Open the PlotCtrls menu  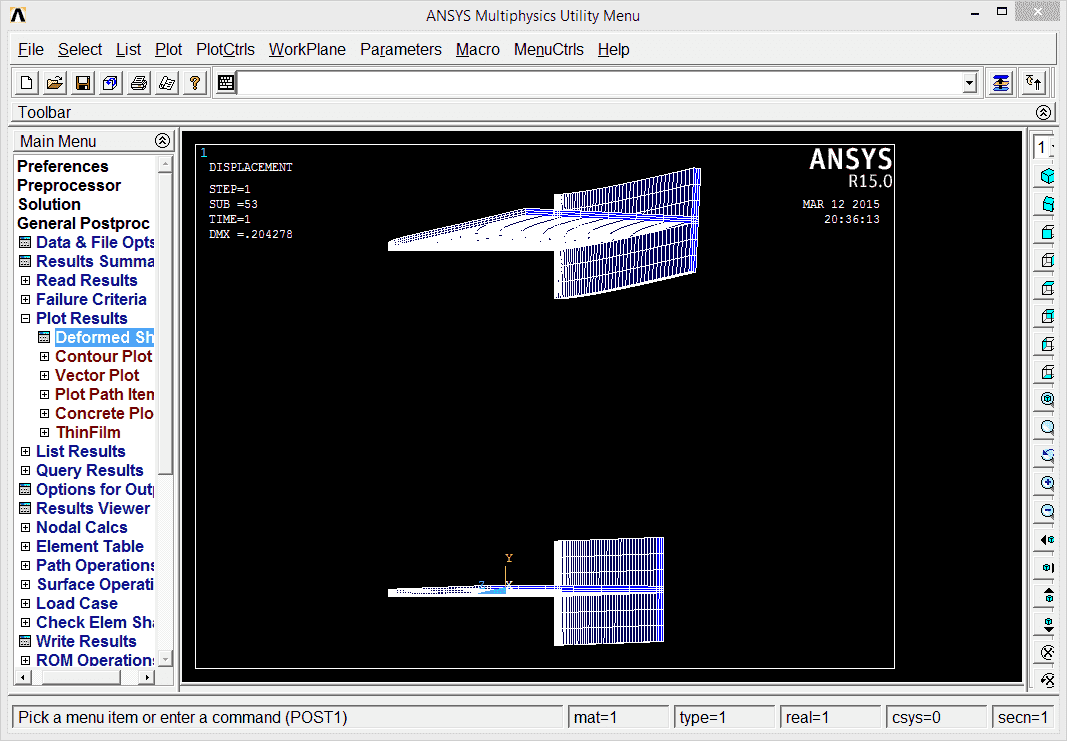[x=225, y=50]
